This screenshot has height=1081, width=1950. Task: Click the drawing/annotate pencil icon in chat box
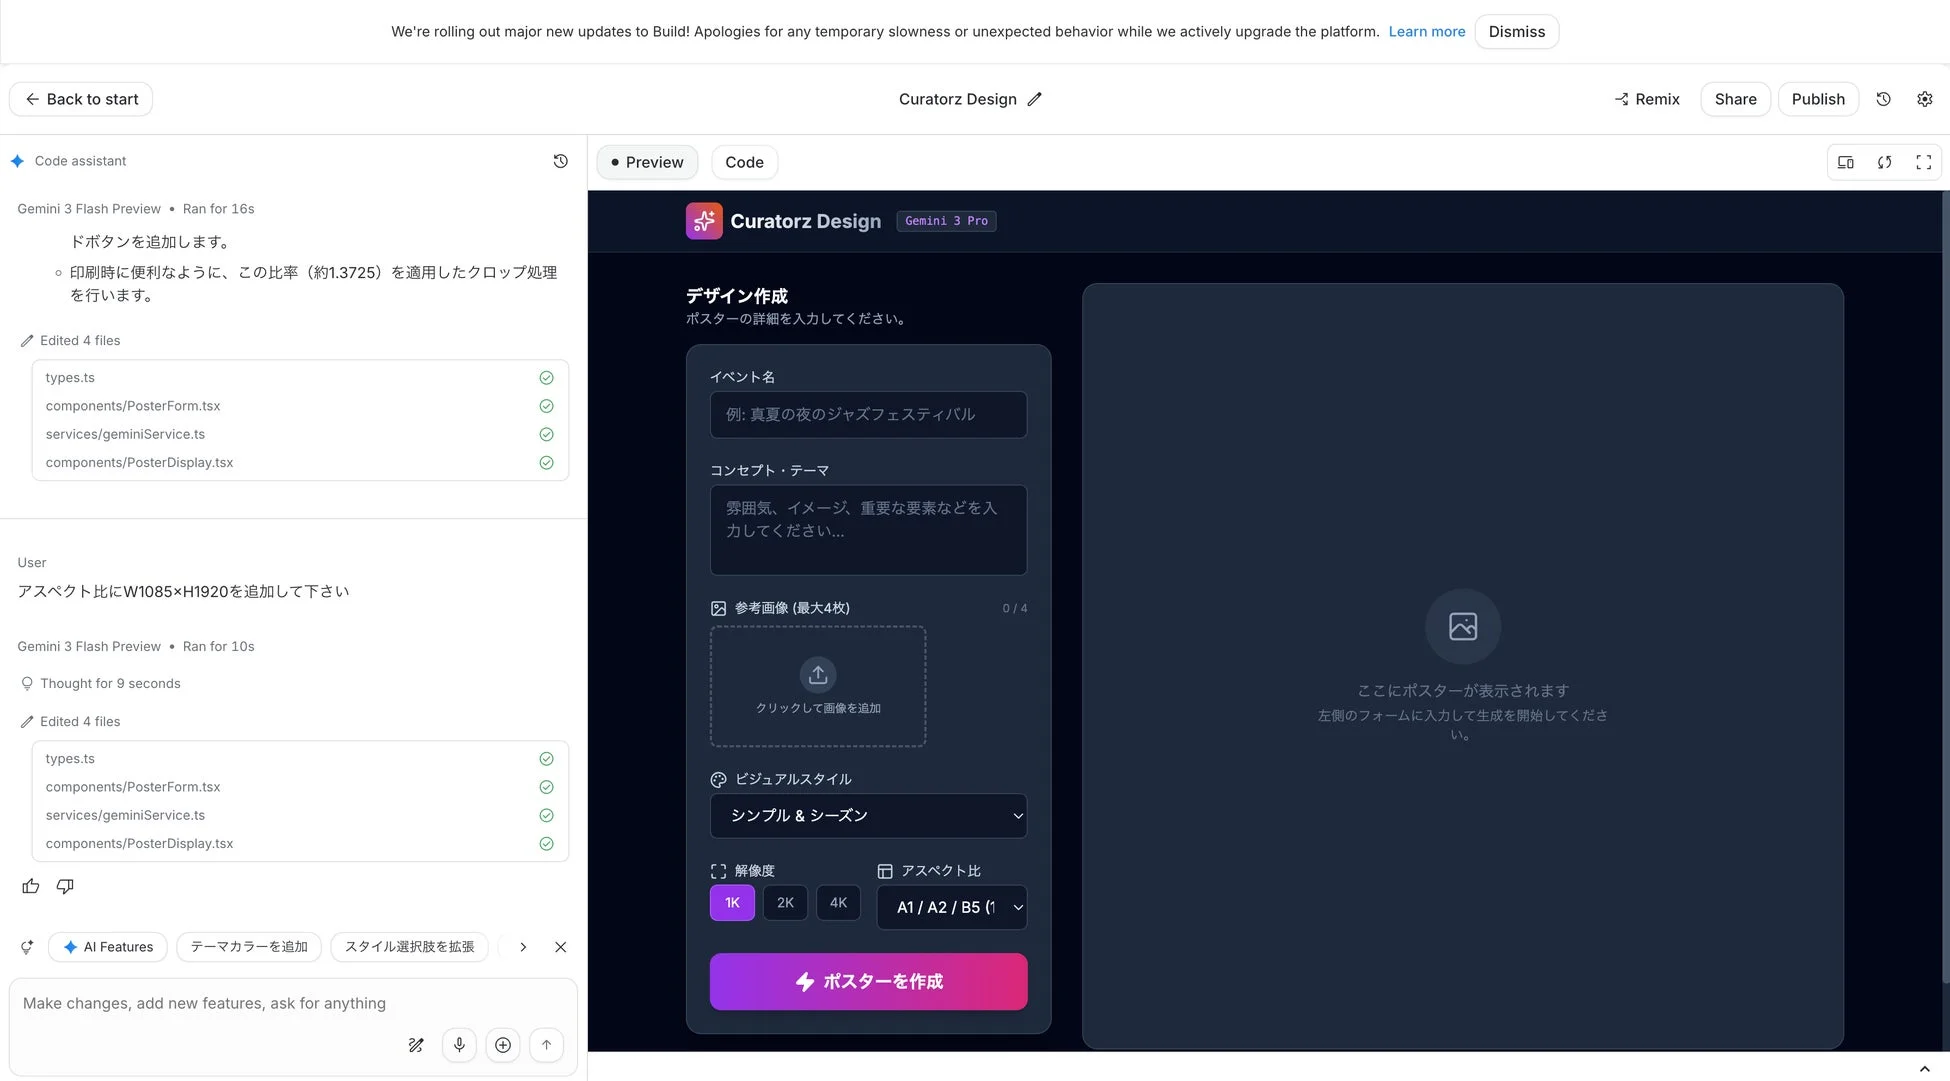416,1044
